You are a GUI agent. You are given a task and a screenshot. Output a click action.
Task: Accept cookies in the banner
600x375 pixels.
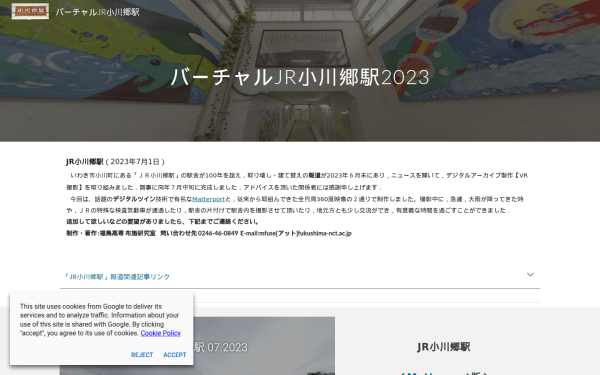175,355
